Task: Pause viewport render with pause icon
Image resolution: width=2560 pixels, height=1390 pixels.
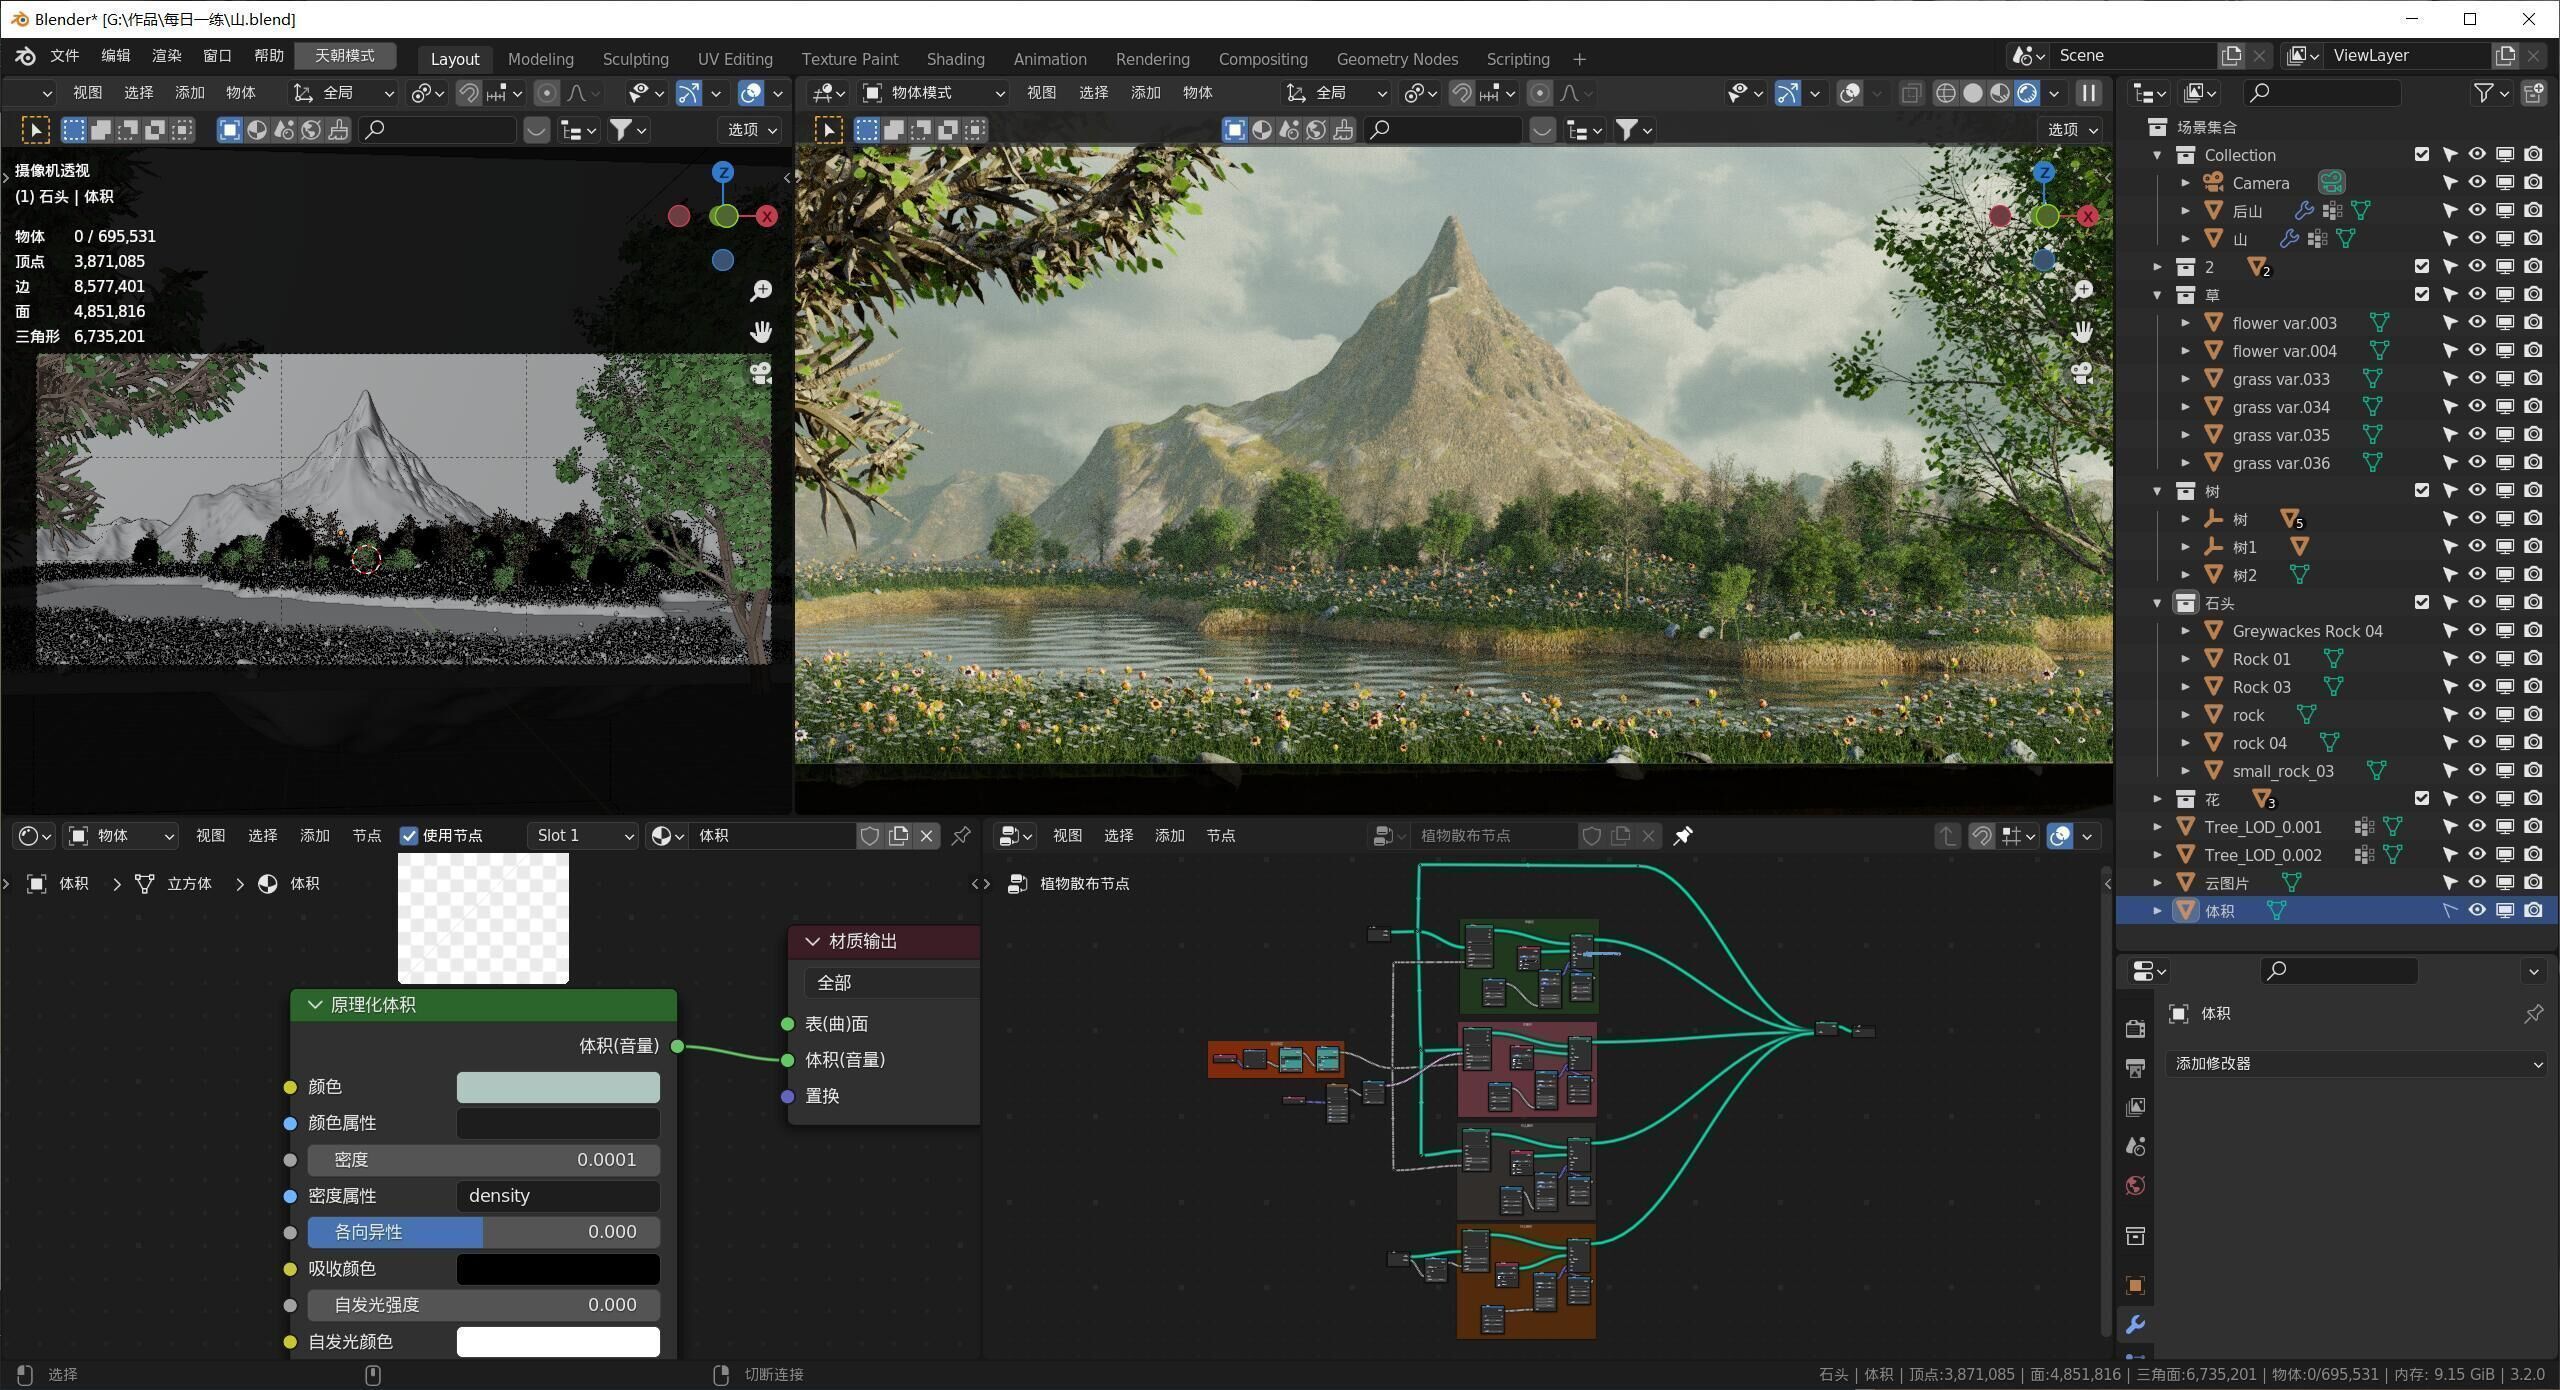Action: (2088, 93)
